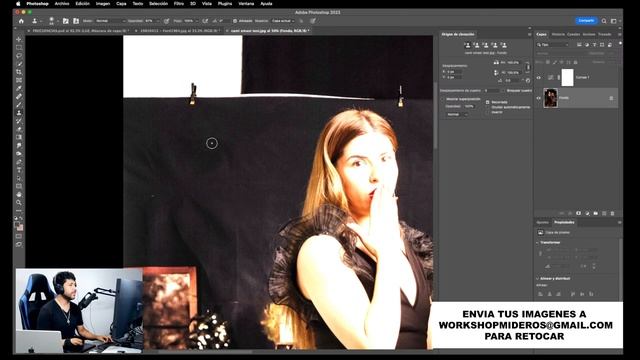The height and width of the screenshot is (360, 640).
Task: Swap foreground and background colors
Action: pyautogui.click(x=21, y=219)
